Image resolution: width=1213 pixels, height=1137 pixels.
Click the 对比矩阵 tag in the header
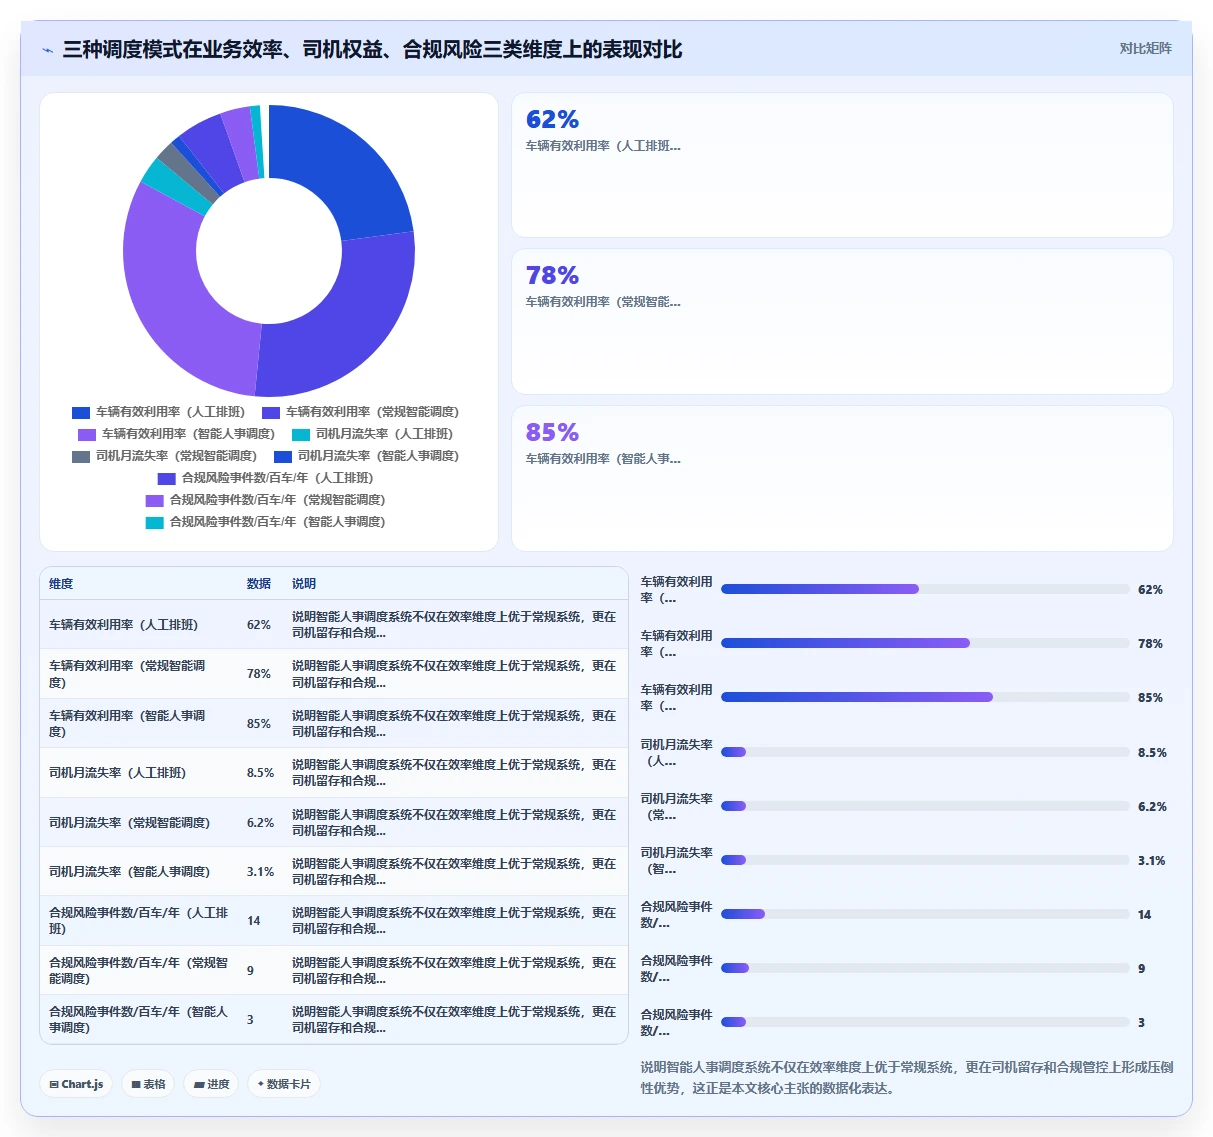1145,48
